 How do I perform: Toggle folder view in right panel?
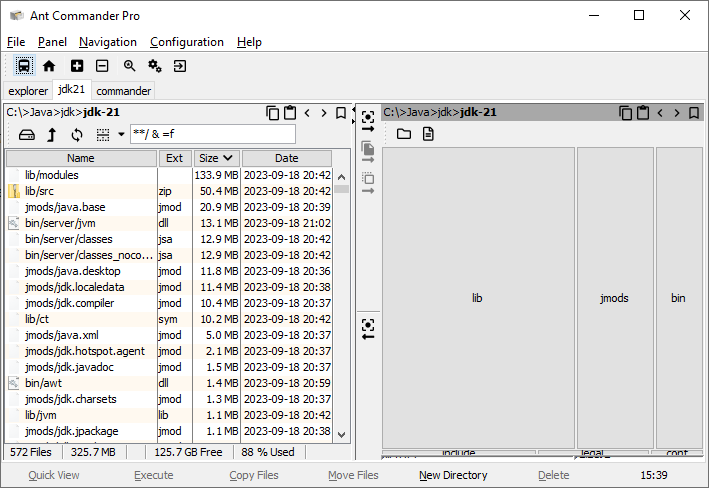pos(404,134)
